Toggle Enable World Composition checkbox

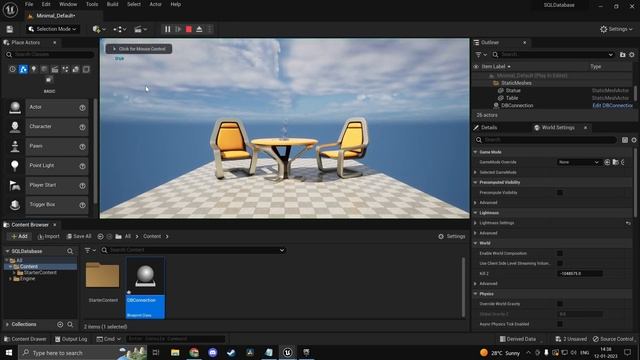560,253
